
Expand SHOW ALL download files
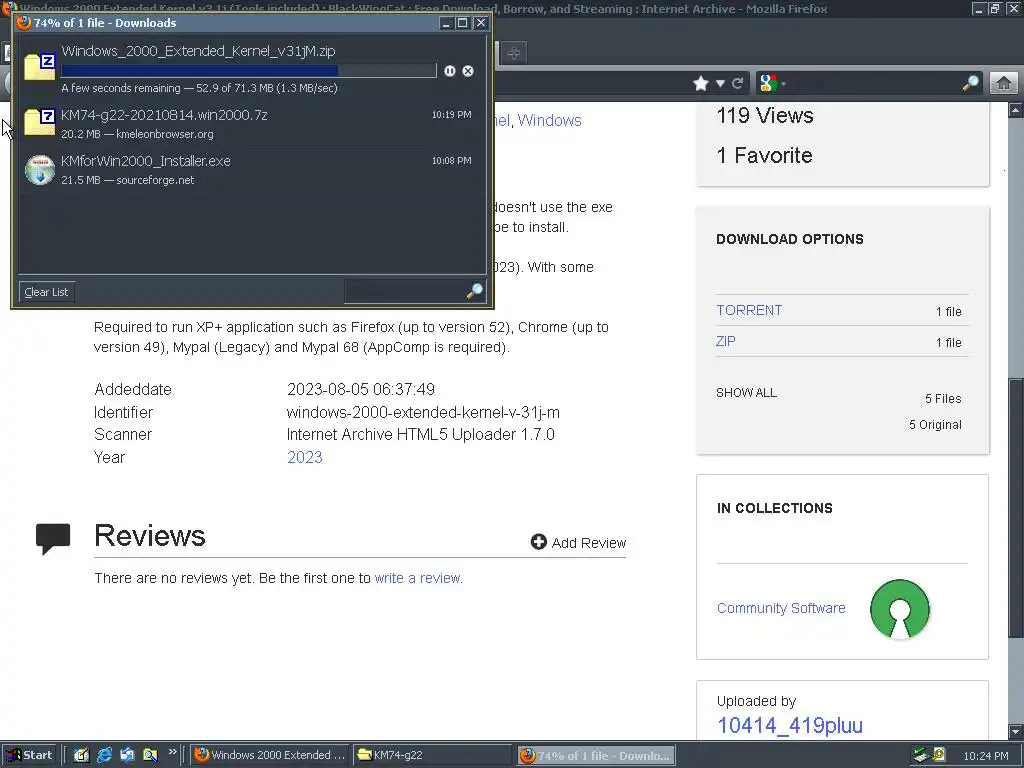pos(746,392)
